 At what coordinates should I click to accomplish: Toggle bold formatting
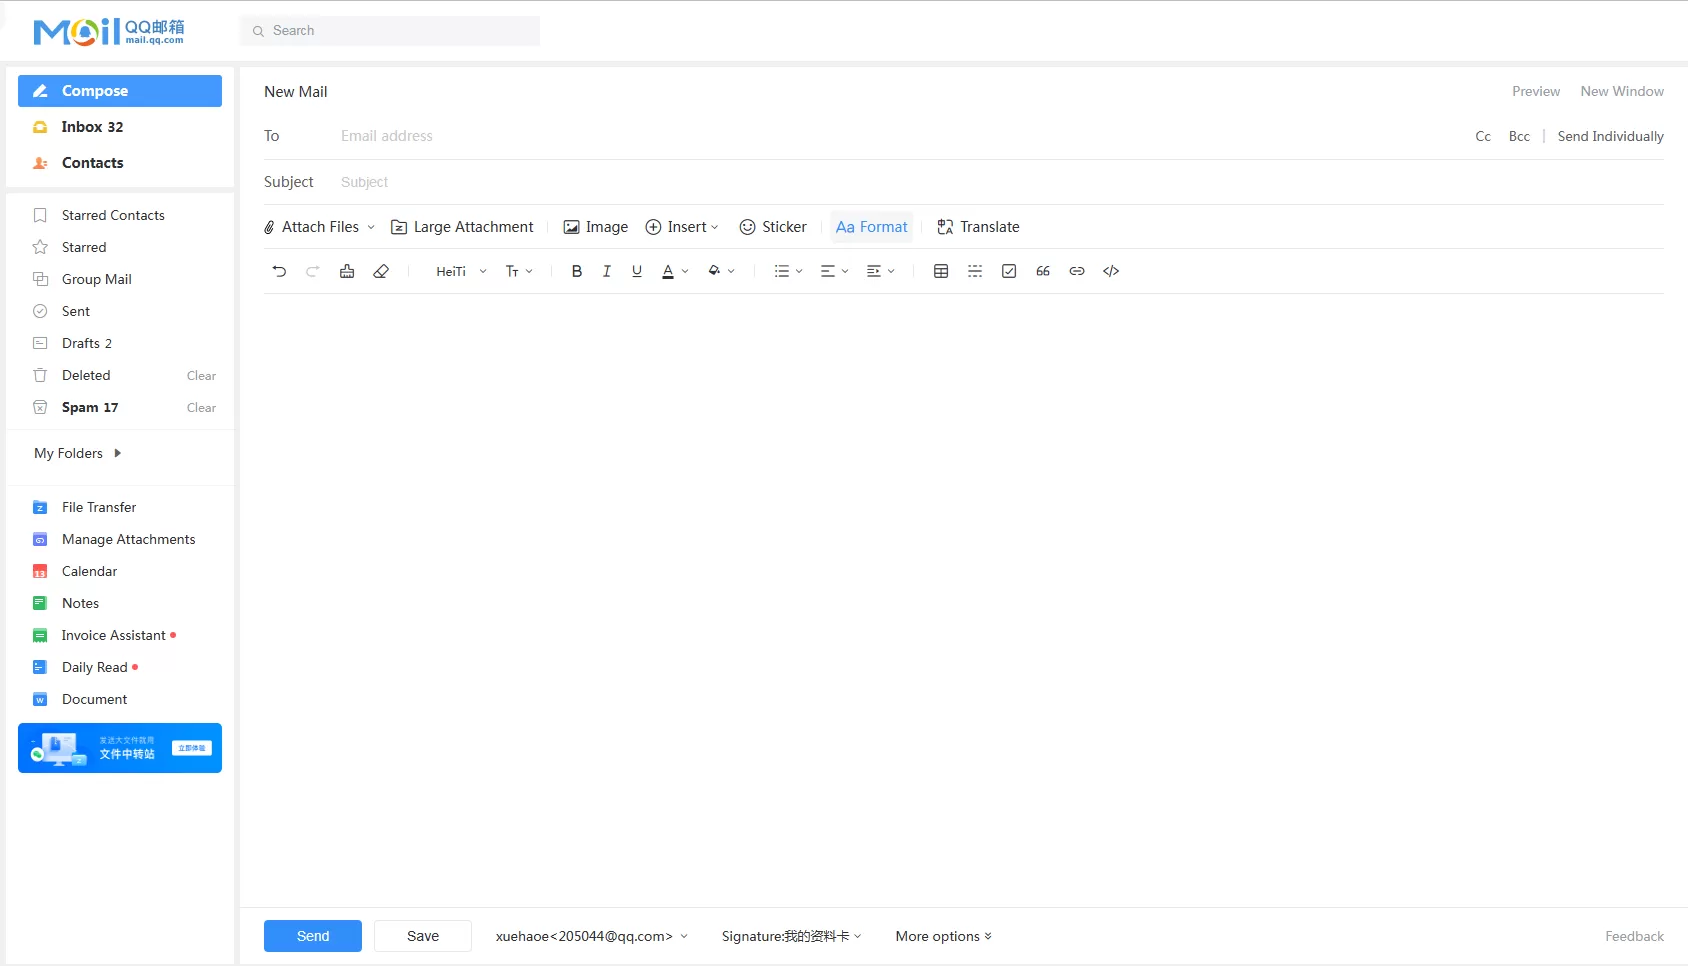coord(577,271)
